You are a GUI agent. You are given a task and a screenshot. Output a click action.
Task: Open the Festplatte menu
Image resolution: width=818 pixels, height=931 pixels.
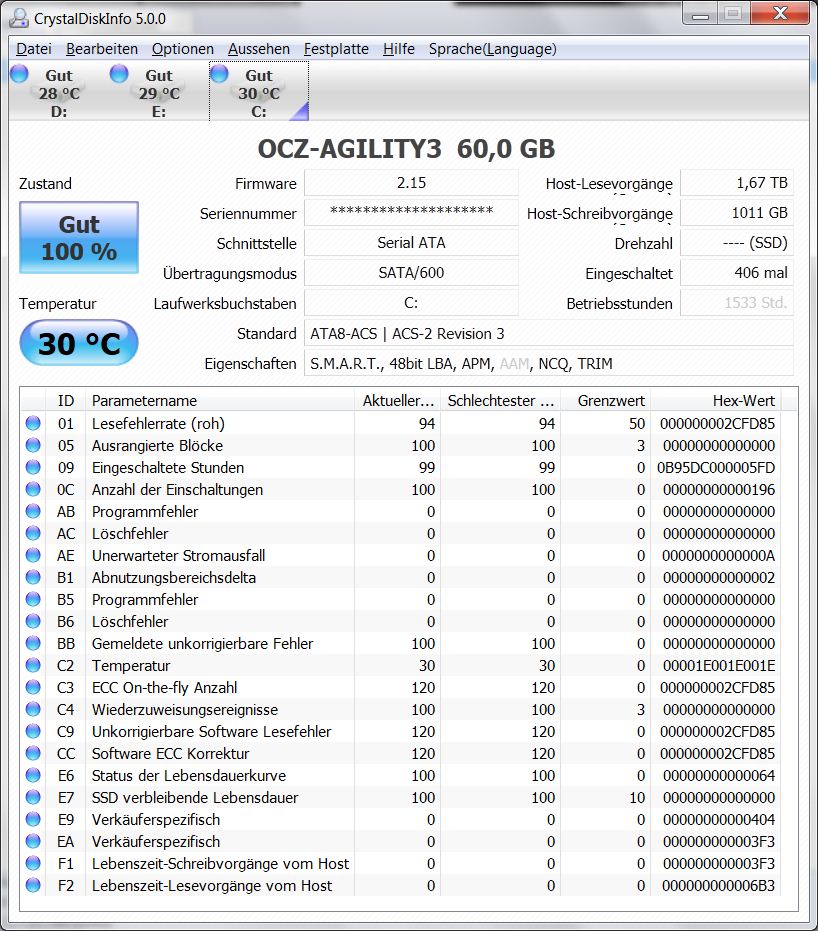pyautogui.click(x=336, y=49)
